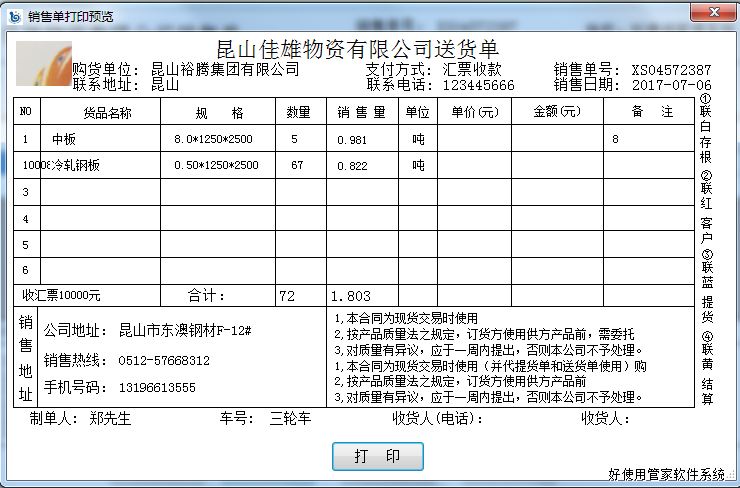740x488 pixels.
Task: Select the buyer 昆山裕腾集团有限公司
Action: coord(225,70)
